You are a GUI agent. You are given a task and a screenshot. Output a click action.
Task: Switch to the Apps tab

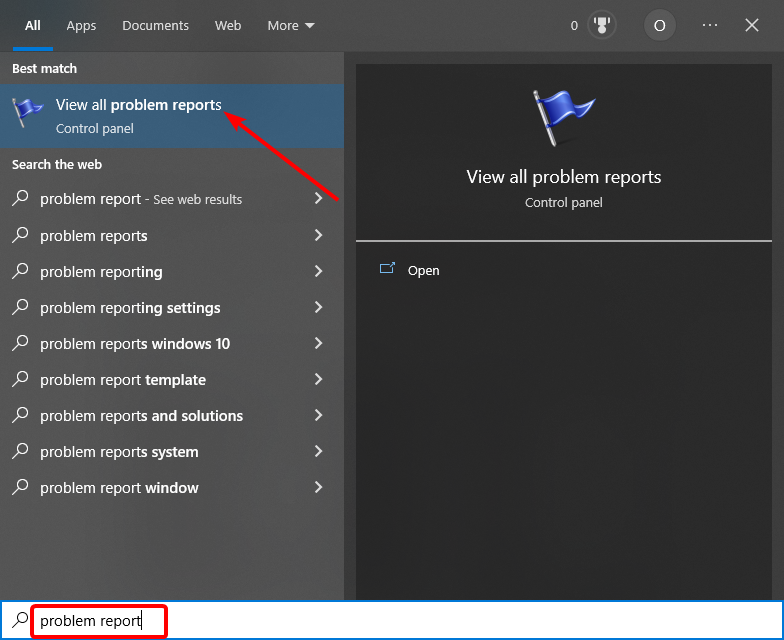(x=81, y=26)
